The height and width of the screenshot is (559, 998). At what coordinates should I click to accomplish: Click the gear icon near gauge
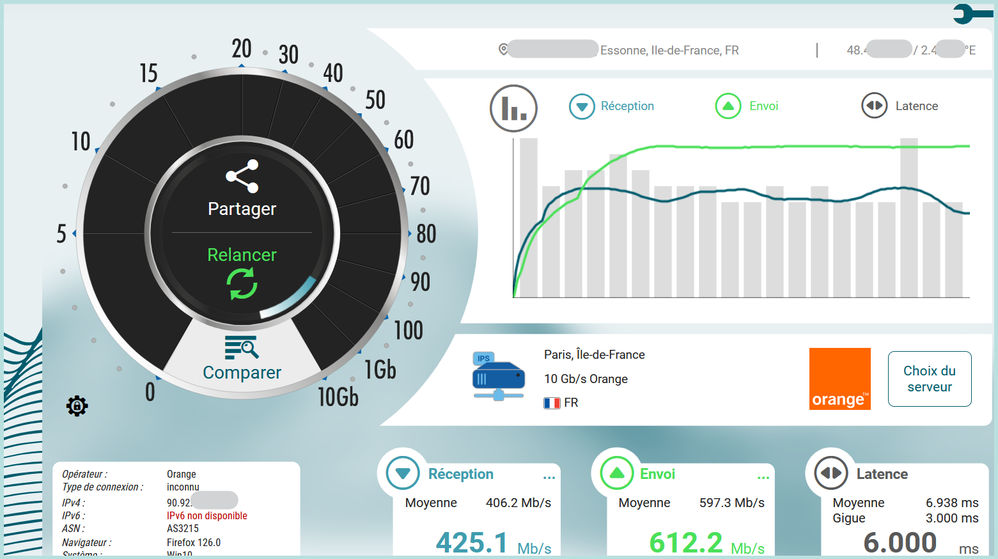[x=77, y=406]
